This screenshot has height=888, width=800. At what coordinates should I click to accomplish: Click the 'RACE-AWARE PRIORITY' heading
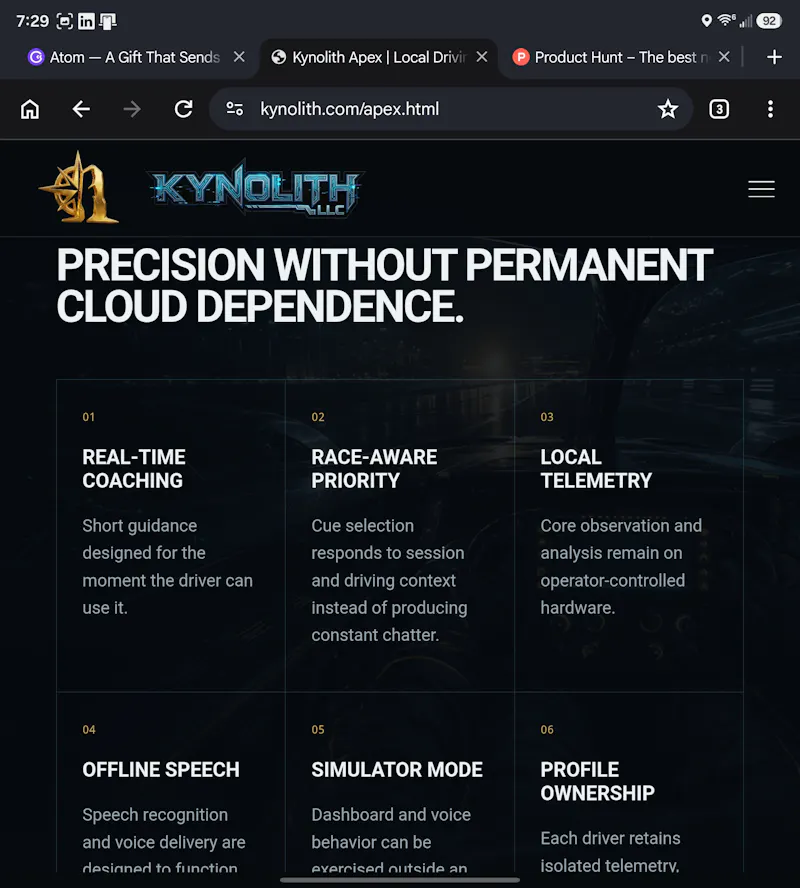[x=374, y=469]
